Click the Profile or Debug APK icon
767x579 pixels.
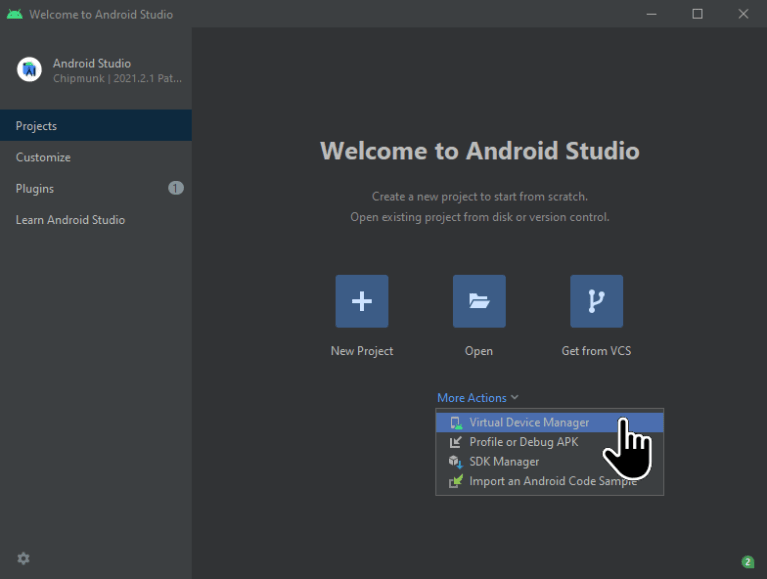(x=455, y=442)
